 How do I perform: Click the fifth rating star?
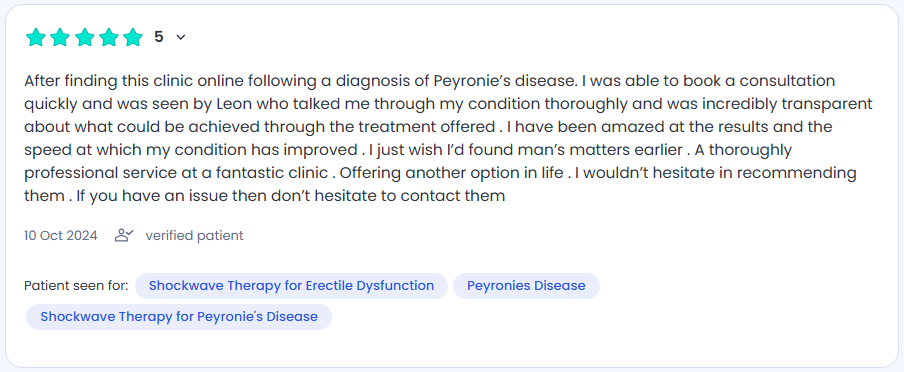coord(133,37)
